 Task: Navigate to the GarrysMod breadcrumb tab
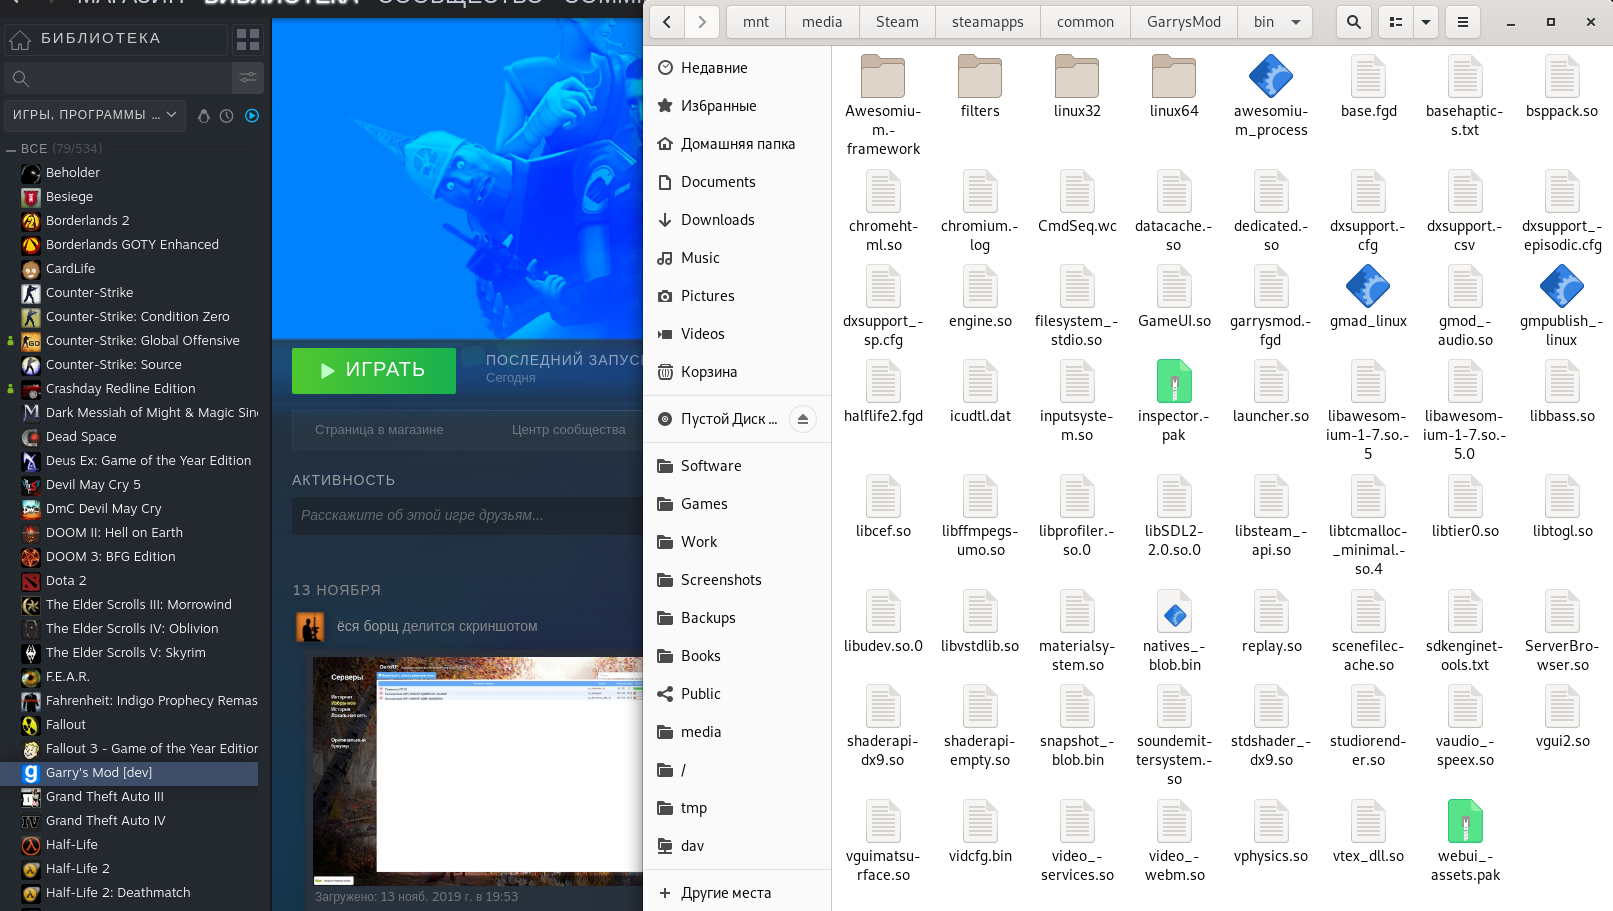pos(1183,21)
